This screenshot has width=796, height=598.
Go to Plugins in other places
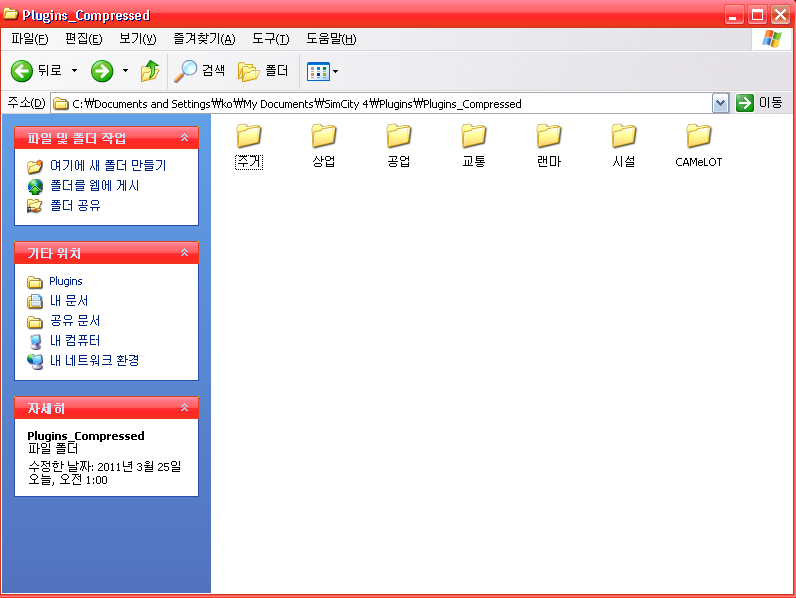[x=65, y=281]
